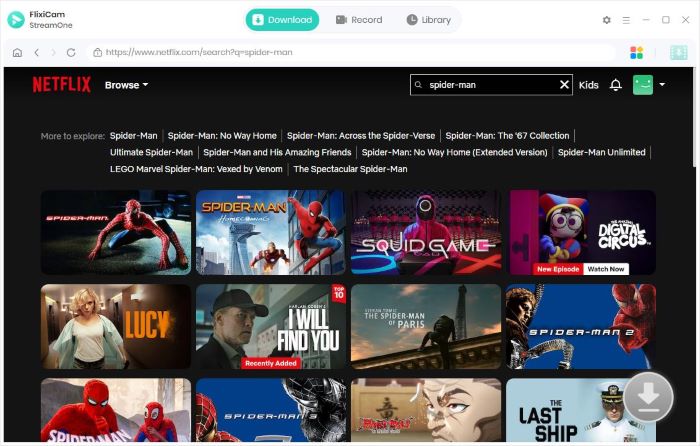Image resolution: width=700 pixels, height=446 pixels.
Task: Select I Will Find You thumbnail
Action: click(x=271, y=326)
